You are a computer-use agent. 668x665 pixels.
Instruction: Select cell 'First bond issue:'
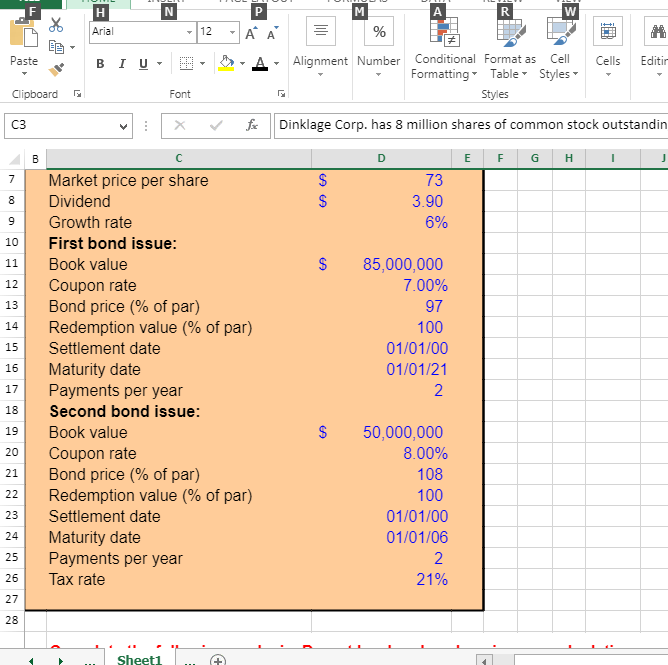179,243
